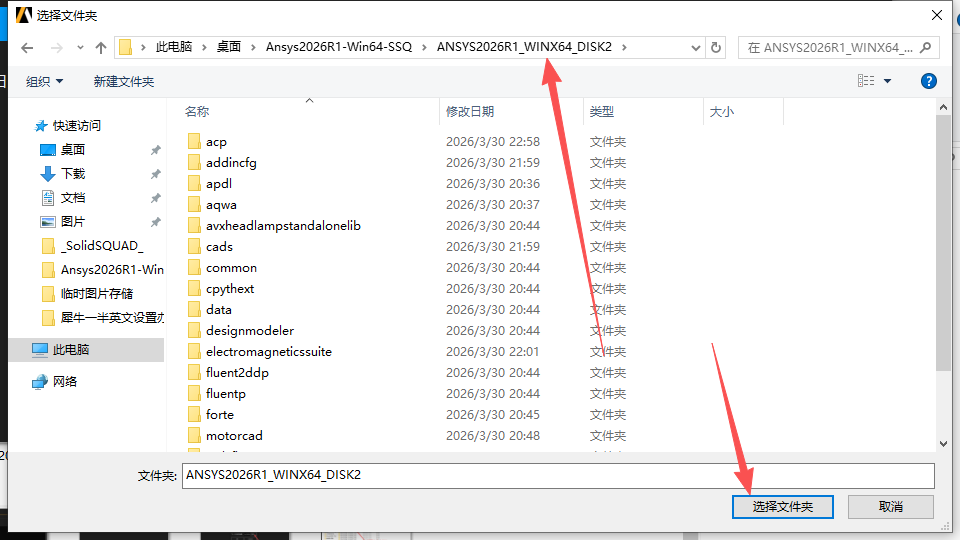The image size is (960, 540).
Task: Click file list scrollbar up arrow
Action: point(943,107)
